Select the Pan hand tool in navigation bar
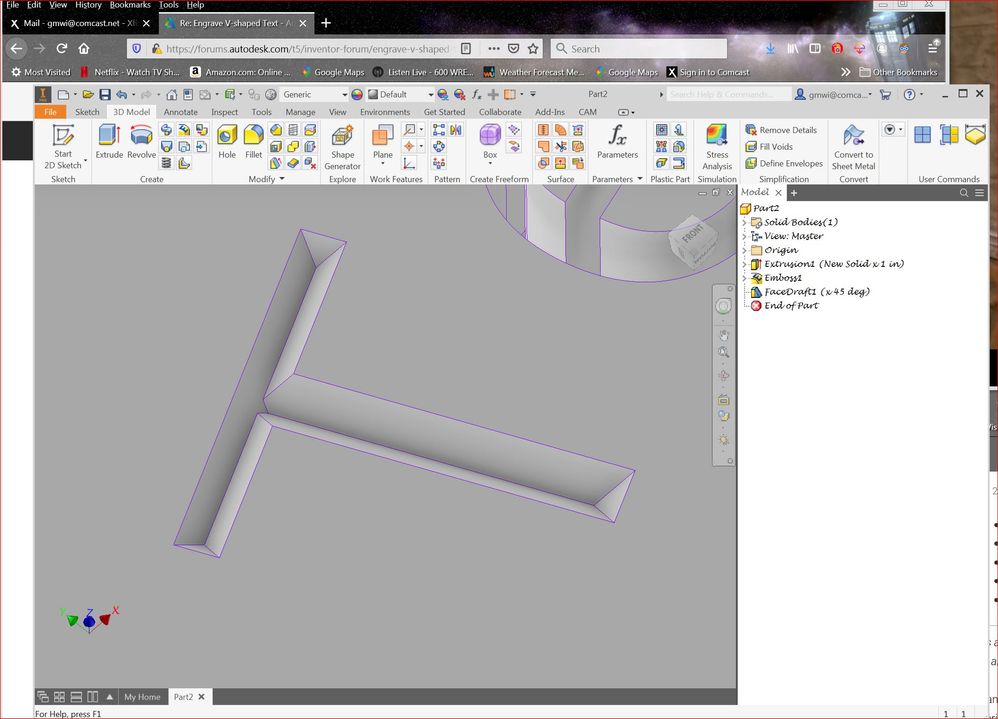Screen dimensions: 998x719 tap(723, 335)
